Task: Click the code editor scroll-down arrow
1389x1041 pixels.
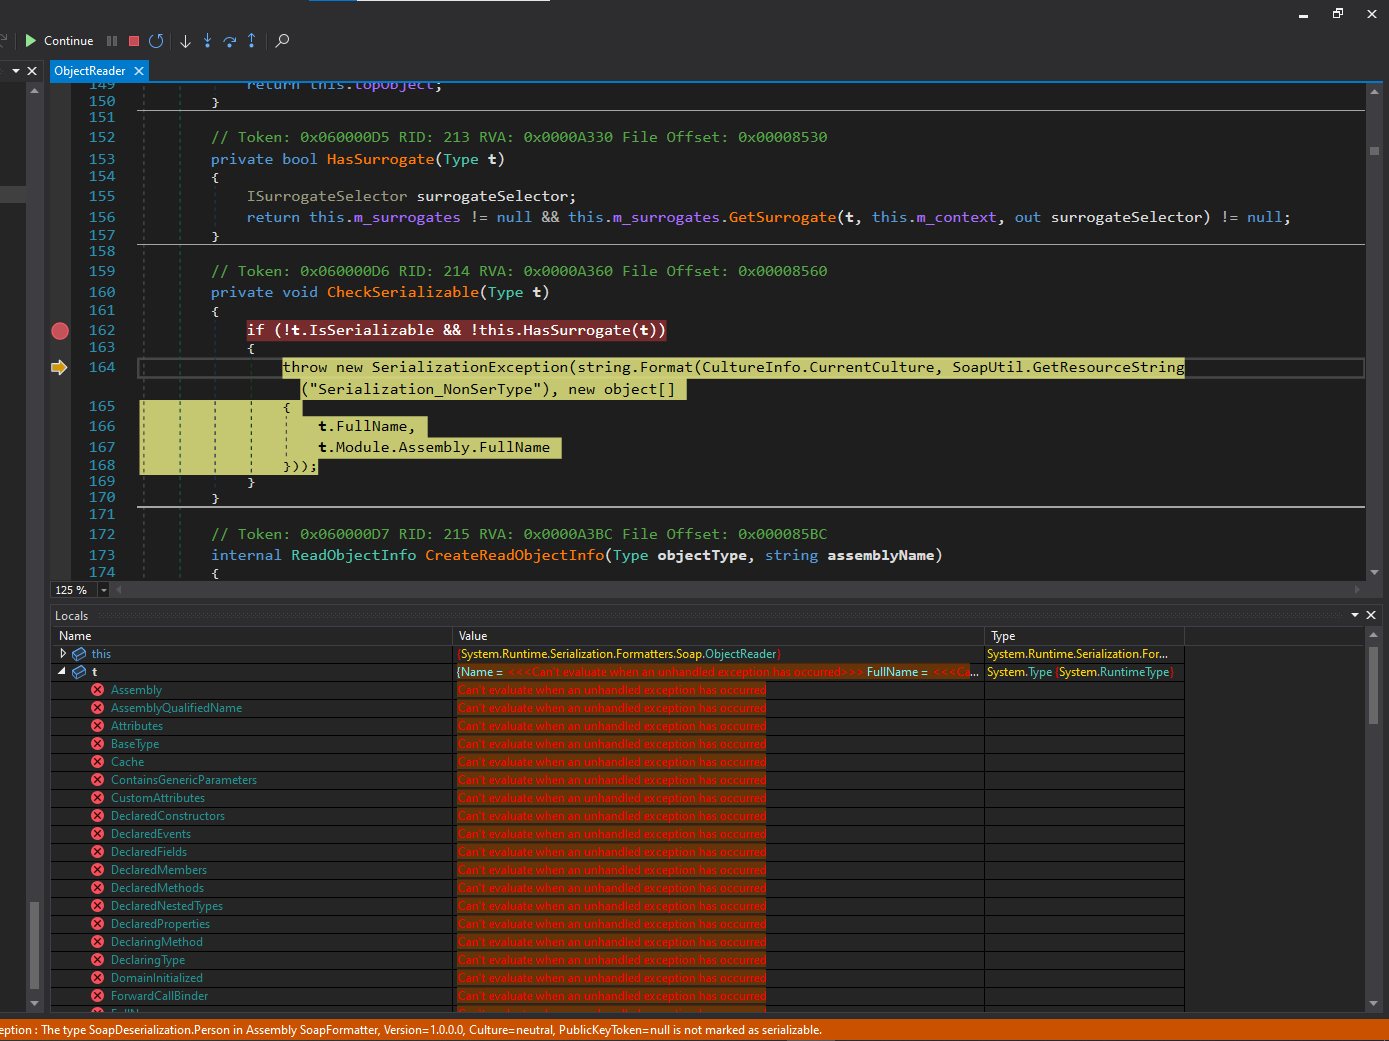Action: pos(1375,572)
